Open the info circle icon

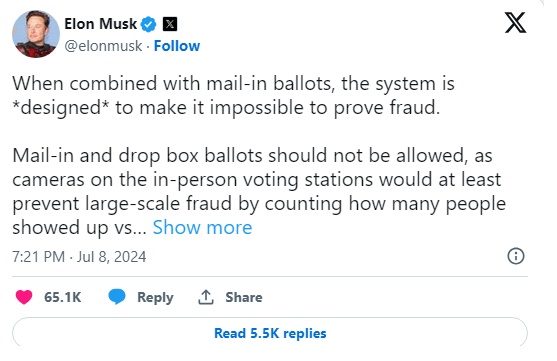point(516,256)
